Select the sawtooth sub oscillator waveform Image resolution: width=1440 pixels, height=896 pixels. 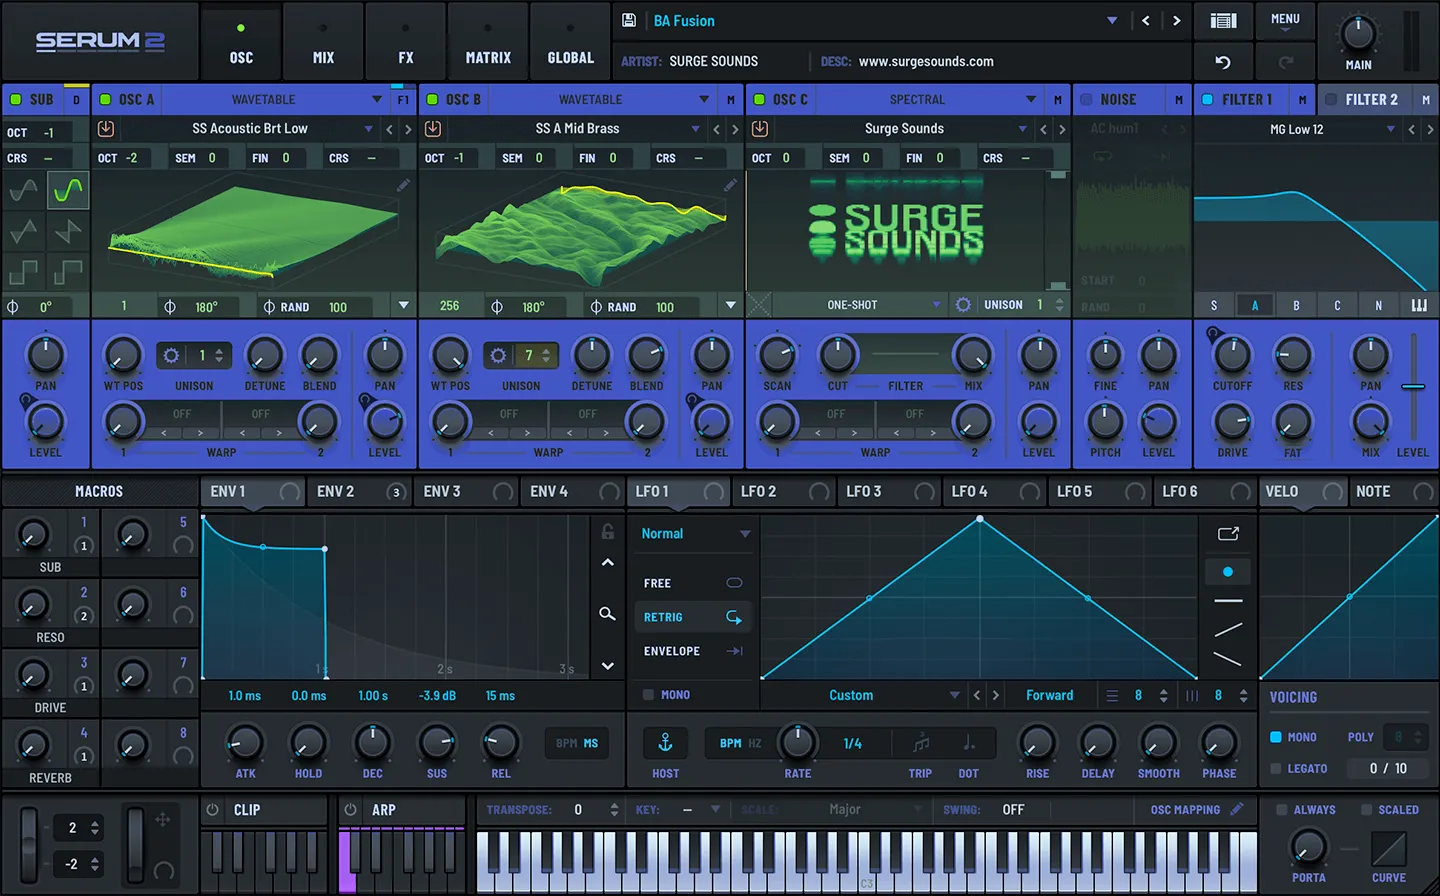click(x=68, y=231)
